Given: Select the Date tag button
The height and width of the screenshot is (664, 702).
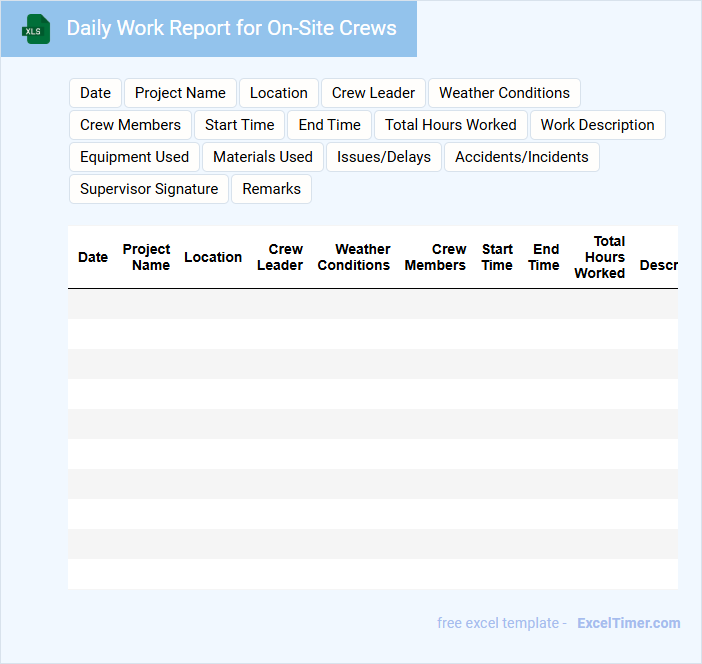Looking at the screenshot, I should (95, 93).
